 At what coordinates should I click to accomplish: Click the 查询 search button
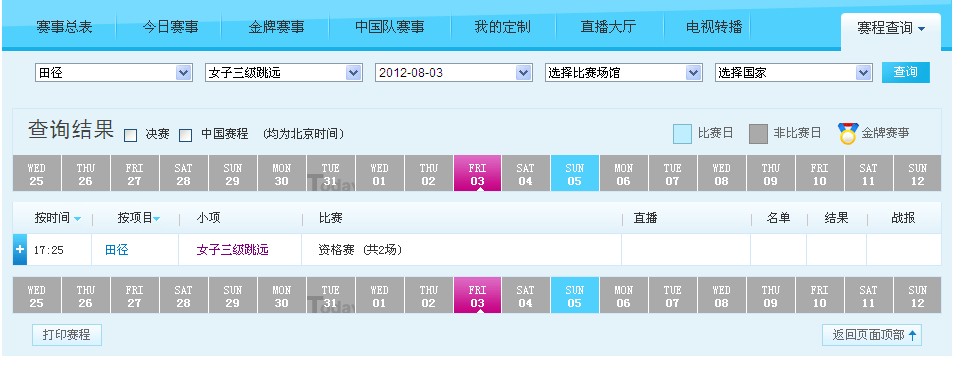click(906, 72)
